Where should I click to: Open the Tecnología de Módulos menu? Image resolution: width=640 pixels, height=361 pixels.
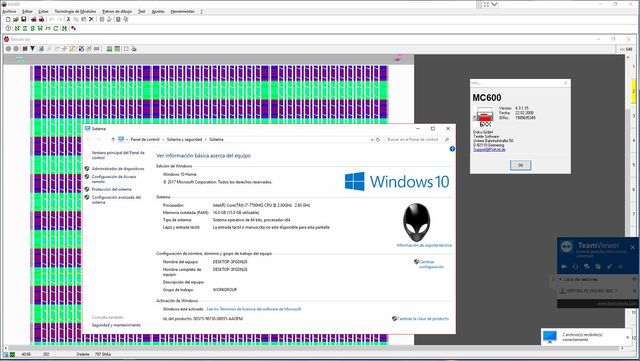coord(76,11)
